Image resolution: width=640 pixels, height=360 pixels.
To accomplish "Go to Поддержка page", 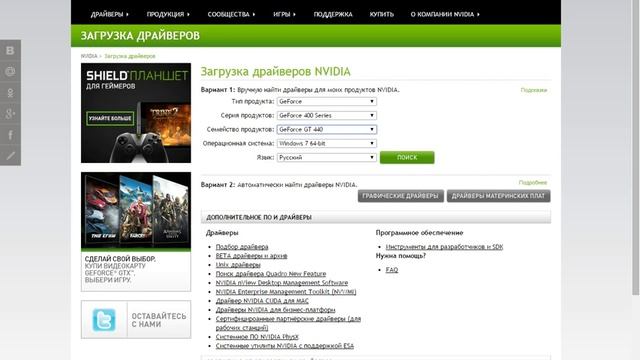I will [333, 14].
